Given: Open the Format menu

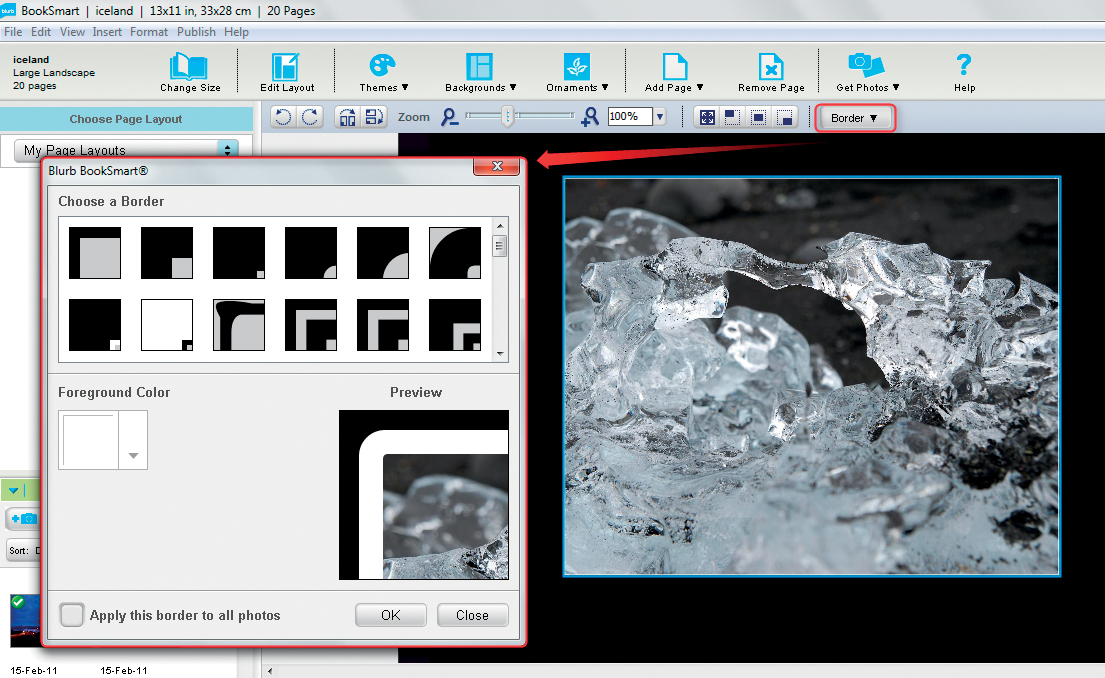Looking at the screenshot, I should point(149,32).
